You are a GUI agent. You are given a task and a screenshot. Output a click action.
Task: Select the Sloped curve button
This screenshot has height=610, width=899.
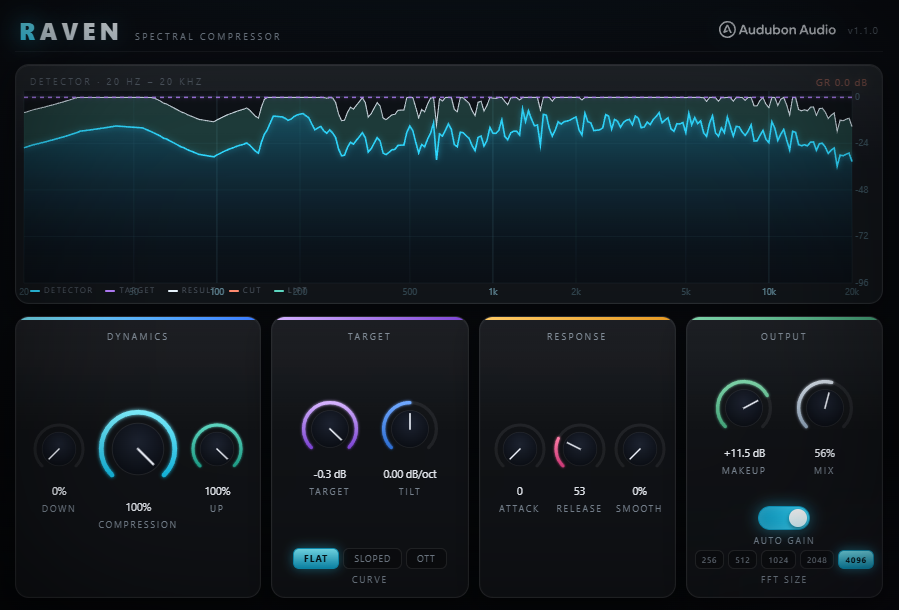point(372,558)
